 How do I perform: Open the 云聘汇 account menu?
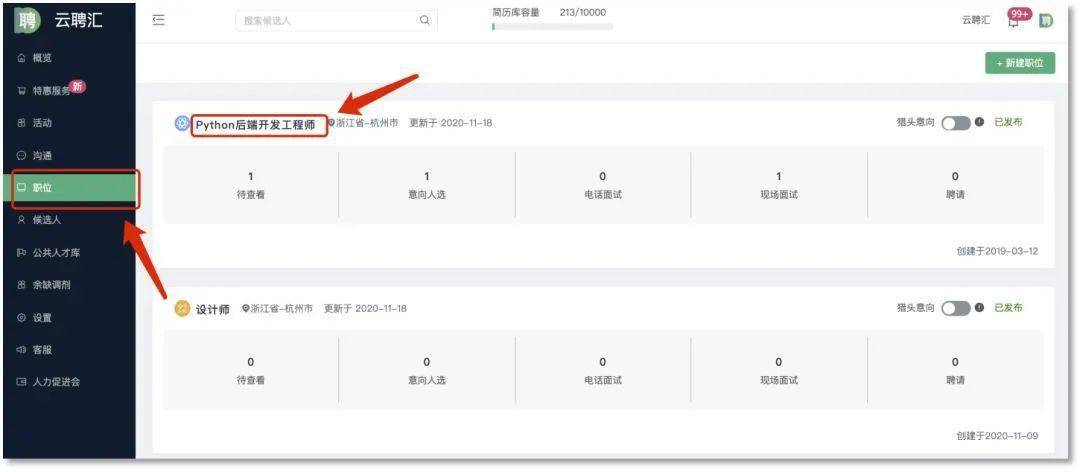click(x=975, y=21)
